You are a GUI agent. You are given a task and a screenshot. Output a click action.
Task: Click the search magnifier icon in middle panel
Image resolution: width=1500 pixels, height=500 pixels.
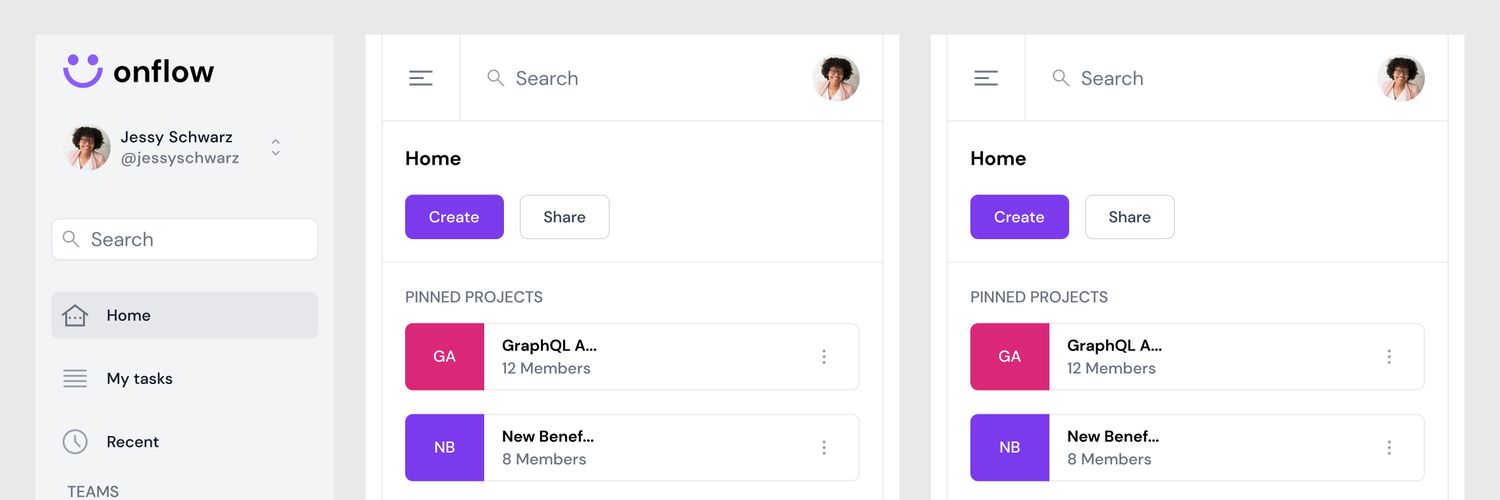point(495,78)
